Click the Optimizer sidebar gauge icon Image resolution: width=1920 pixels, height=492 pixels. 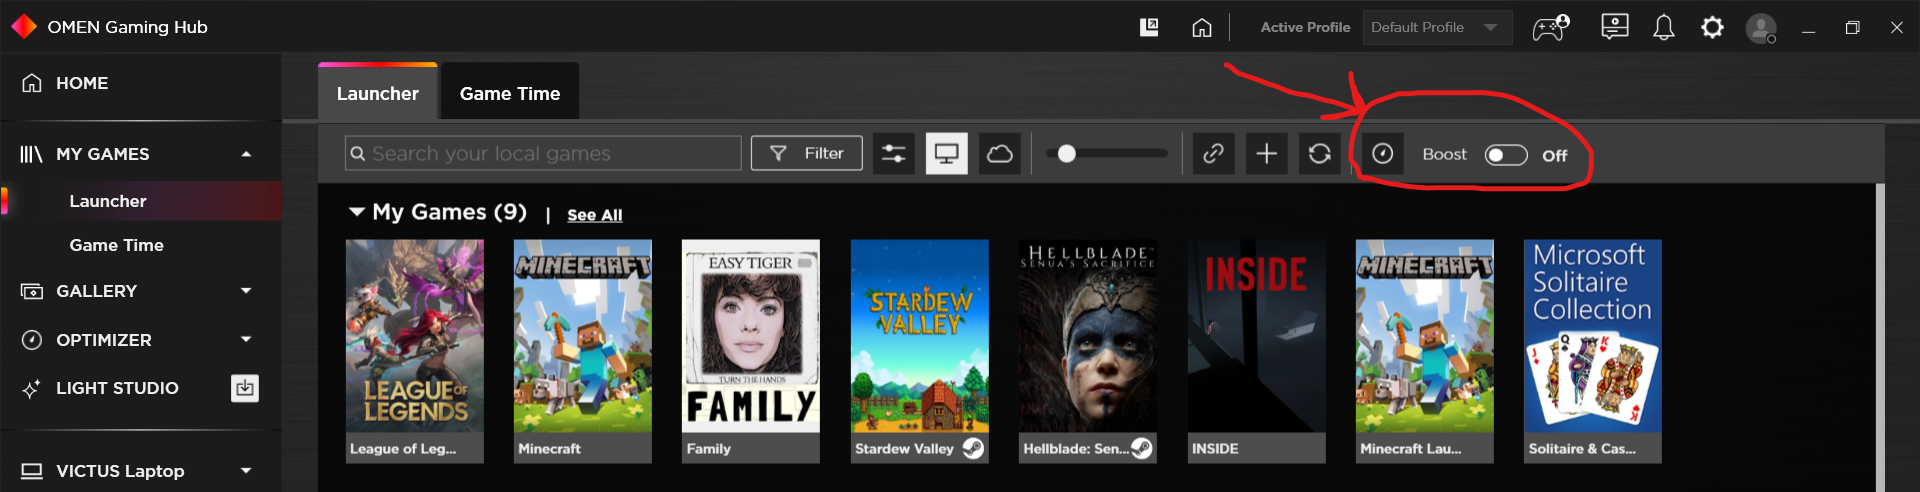pyautogui.click(x=32, y=340)
